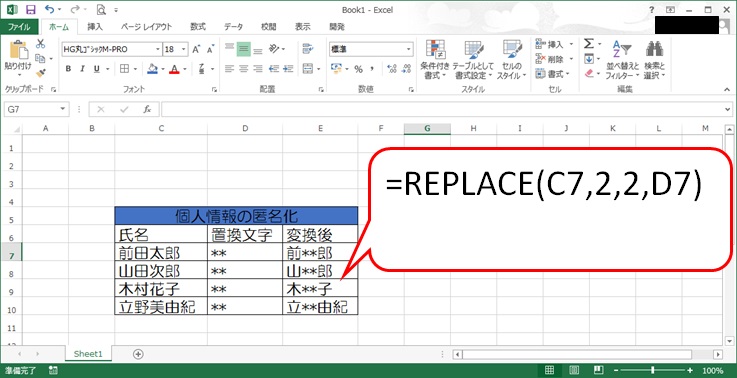The width and height of the screenshot is (737, 378).
Task: Click the zoom slider handle
Action: click(x=652, y=370)
